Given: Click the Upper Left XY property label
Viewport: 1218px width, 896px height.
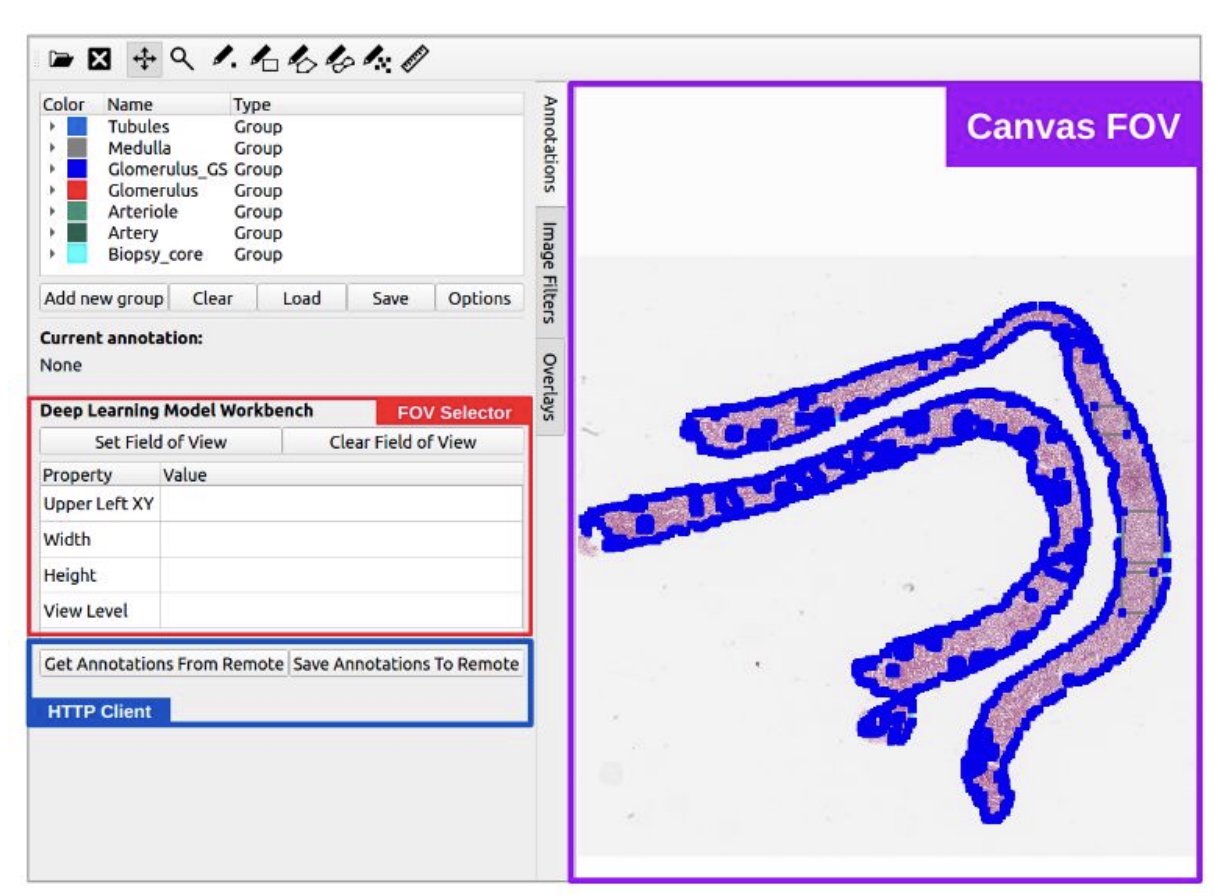Looking at the screenshot, I should (x=99, y=504).
